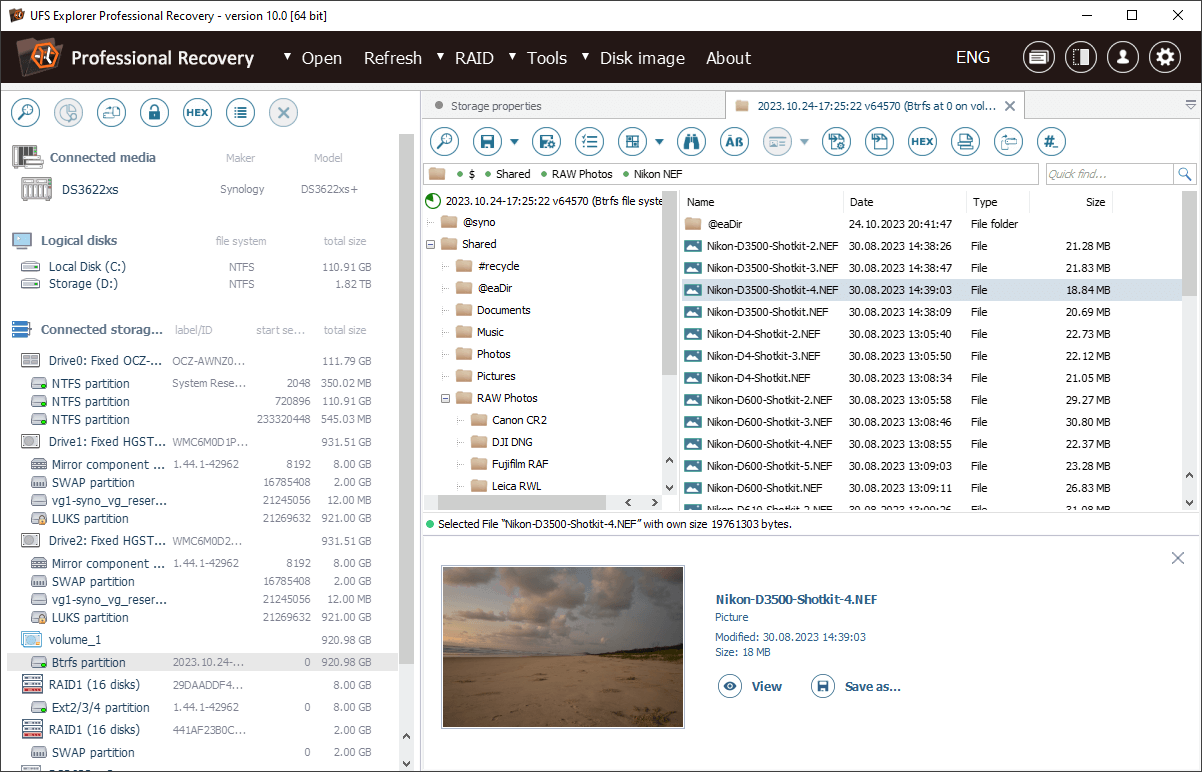Switch to Storage properties tab
The image size is (1202, 772).
pos(496,106)
